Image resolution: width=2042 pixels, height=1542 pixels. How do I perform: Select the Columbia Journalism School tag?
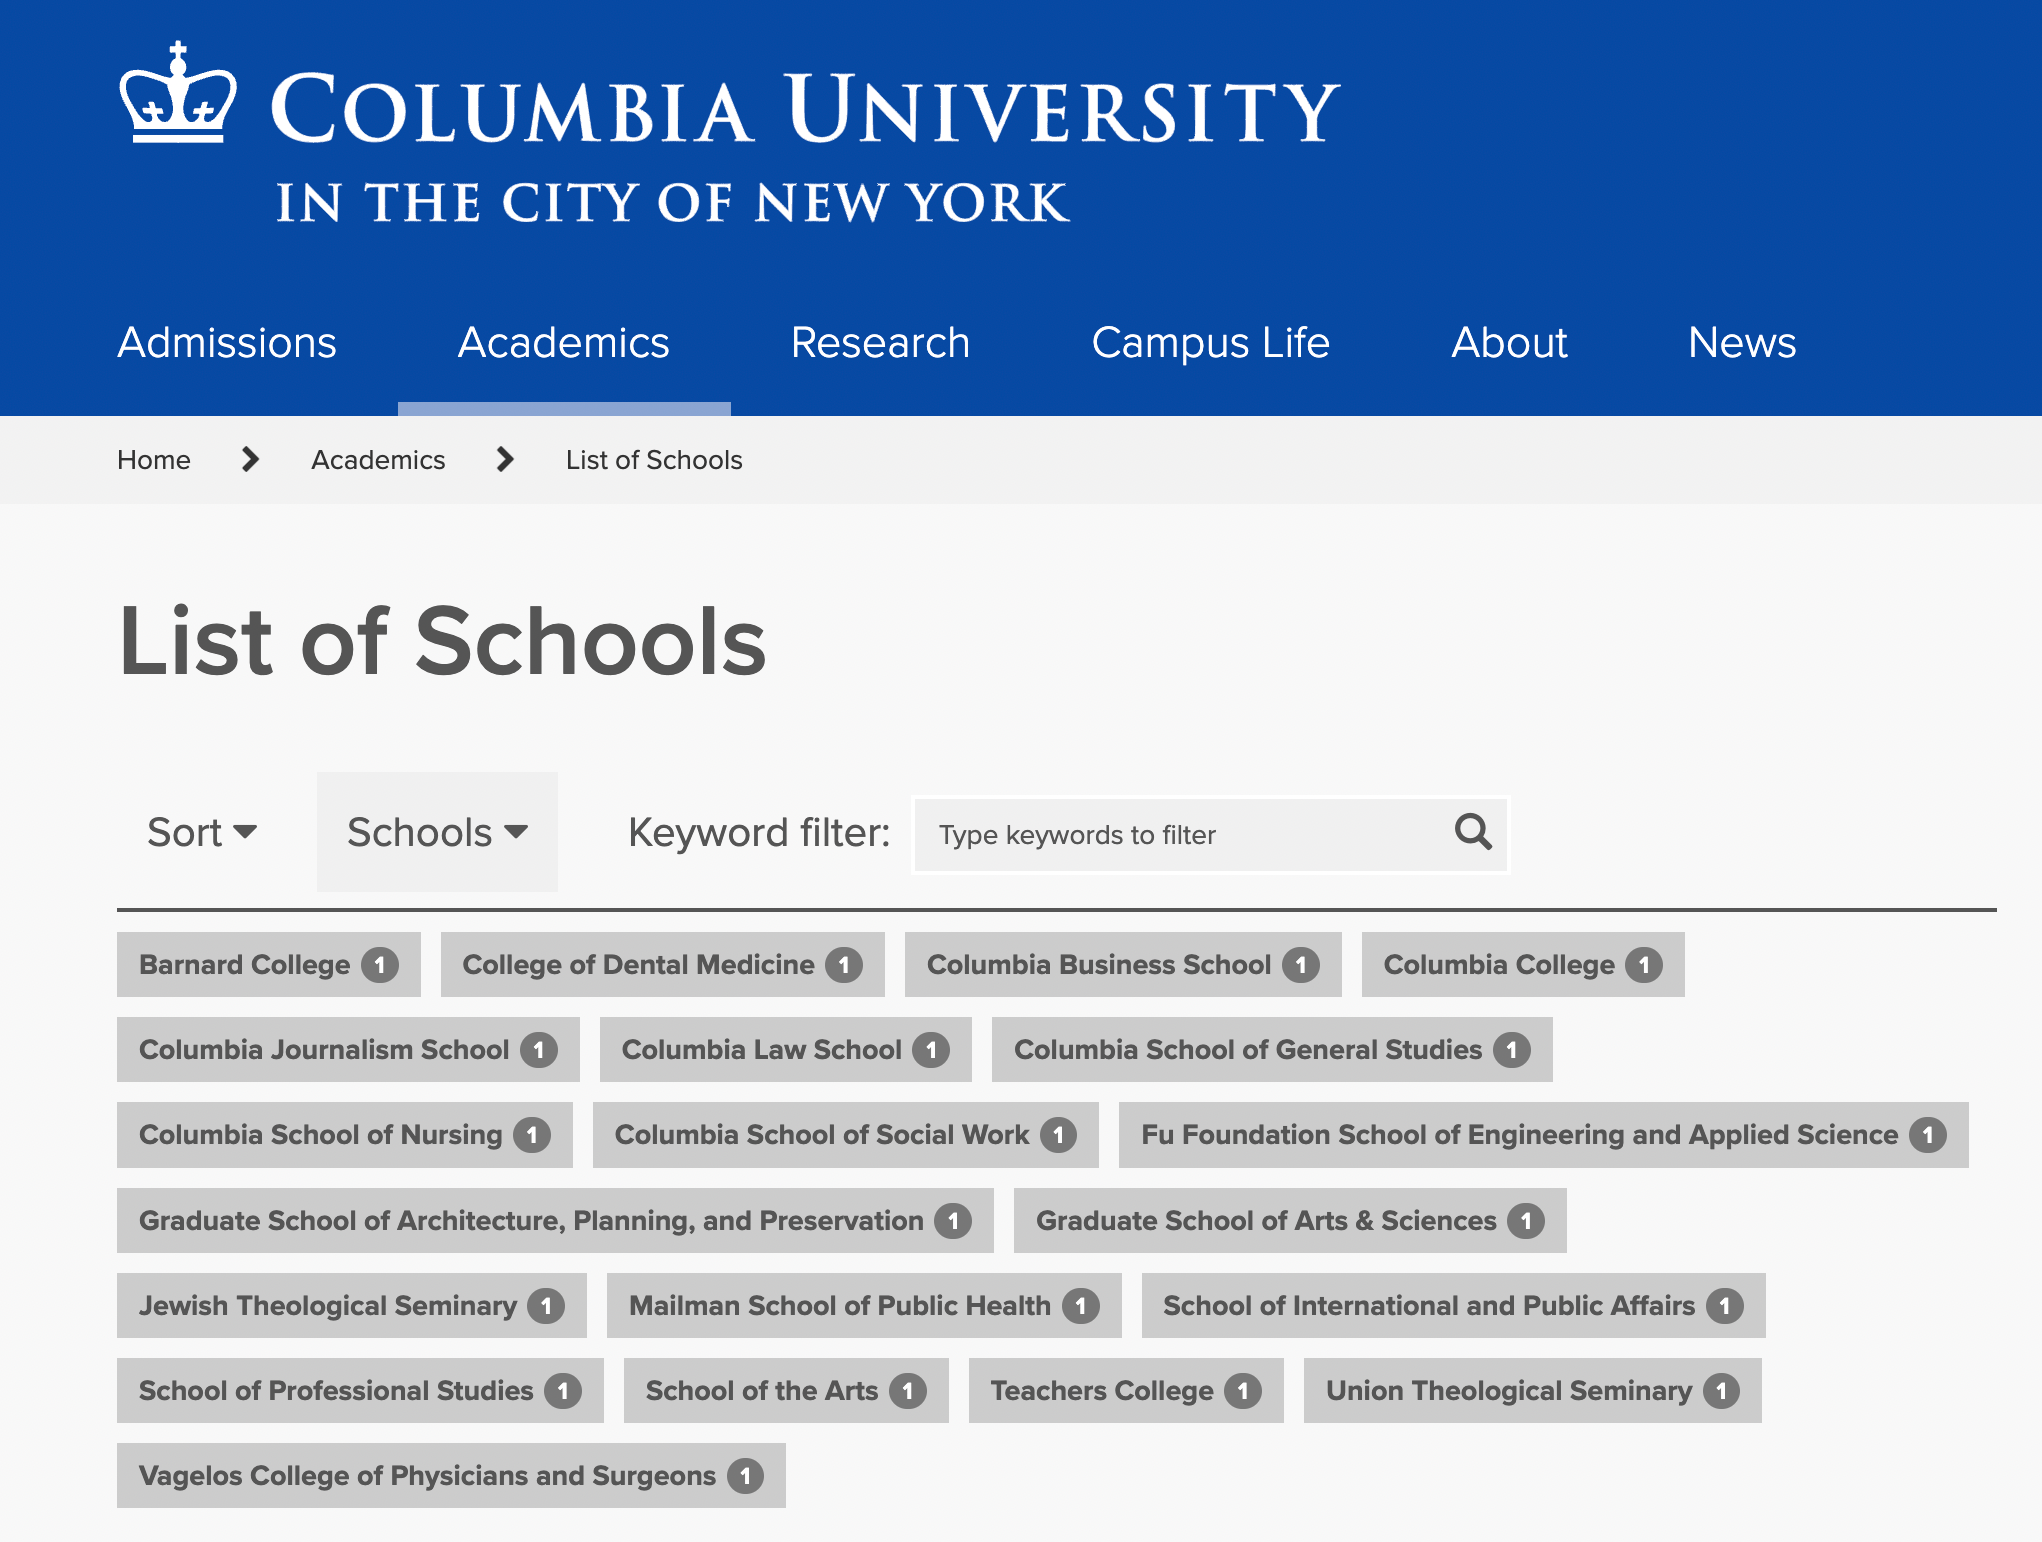(x=348, y=1050)
